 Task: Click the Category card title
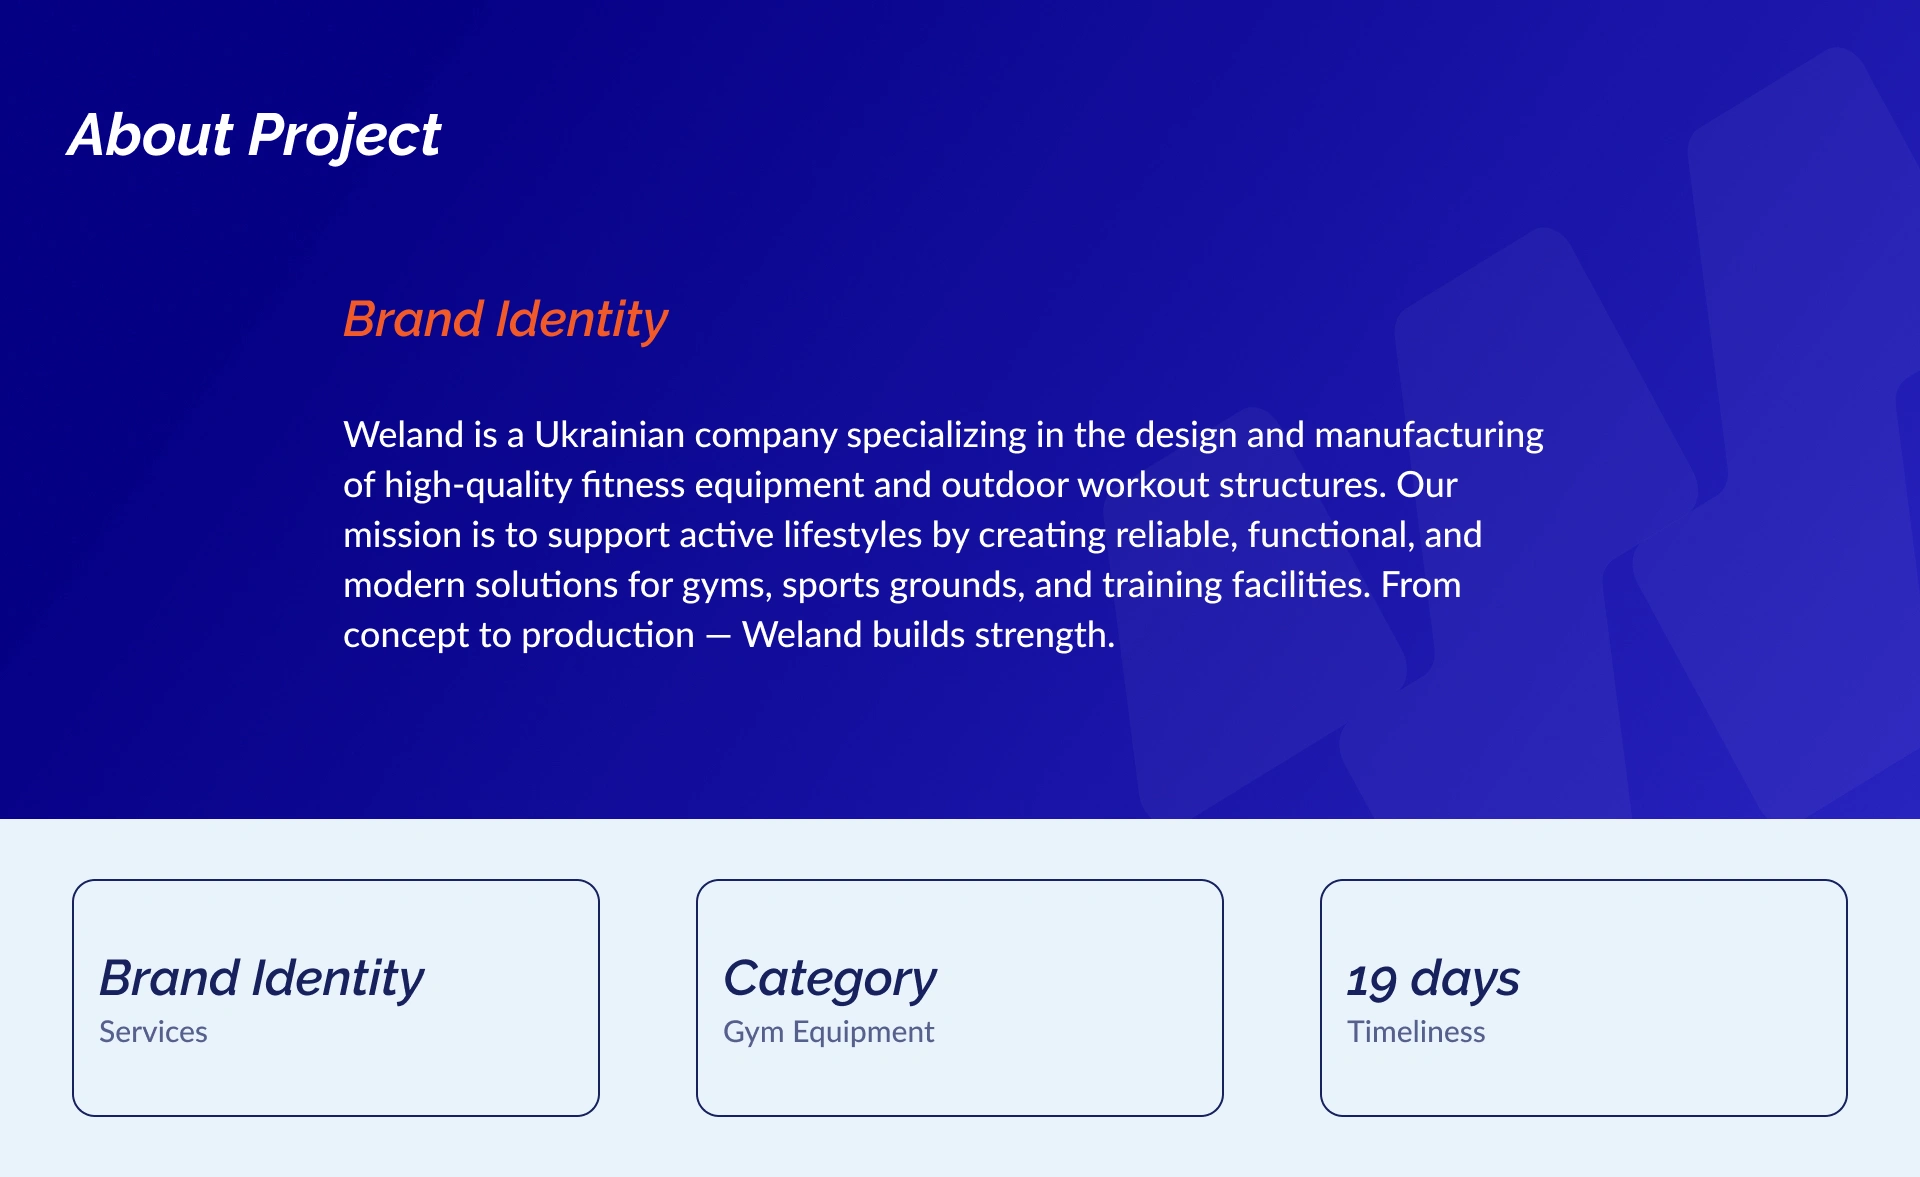tap(829, 978)
